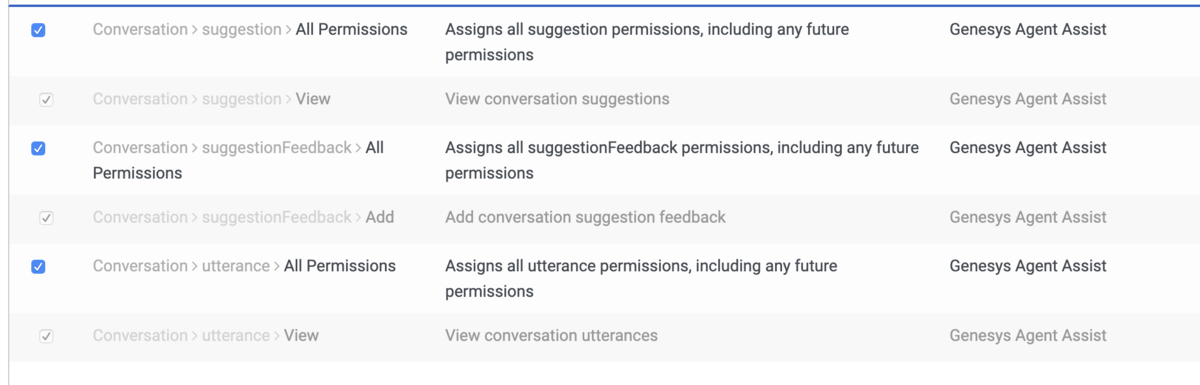The image size is (1200, 385).
Task: Click 'Assigns all suggestion permissions' description
Action: pos(647,42)
